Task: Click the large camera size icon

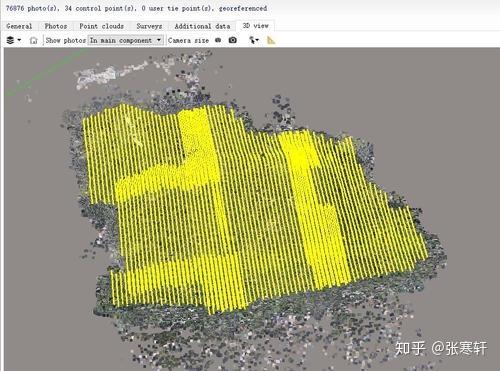Action: (x=233, y=40)
